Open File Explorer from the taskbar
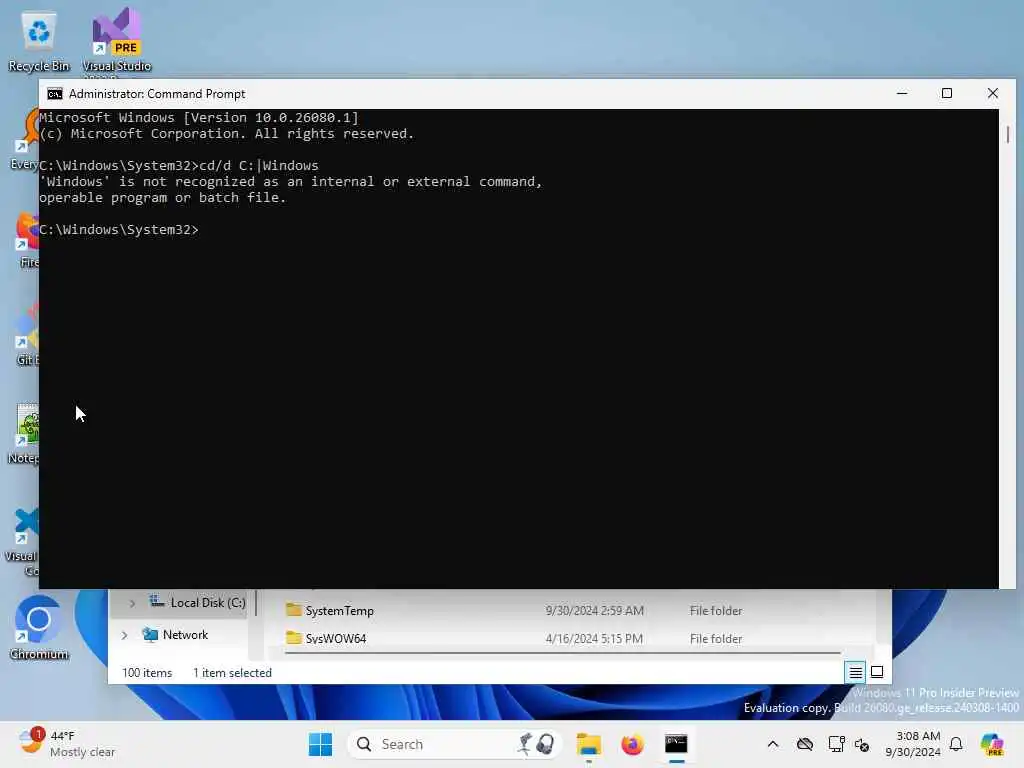The height and width of the screenshot is (768, 1024). (588, 744)
